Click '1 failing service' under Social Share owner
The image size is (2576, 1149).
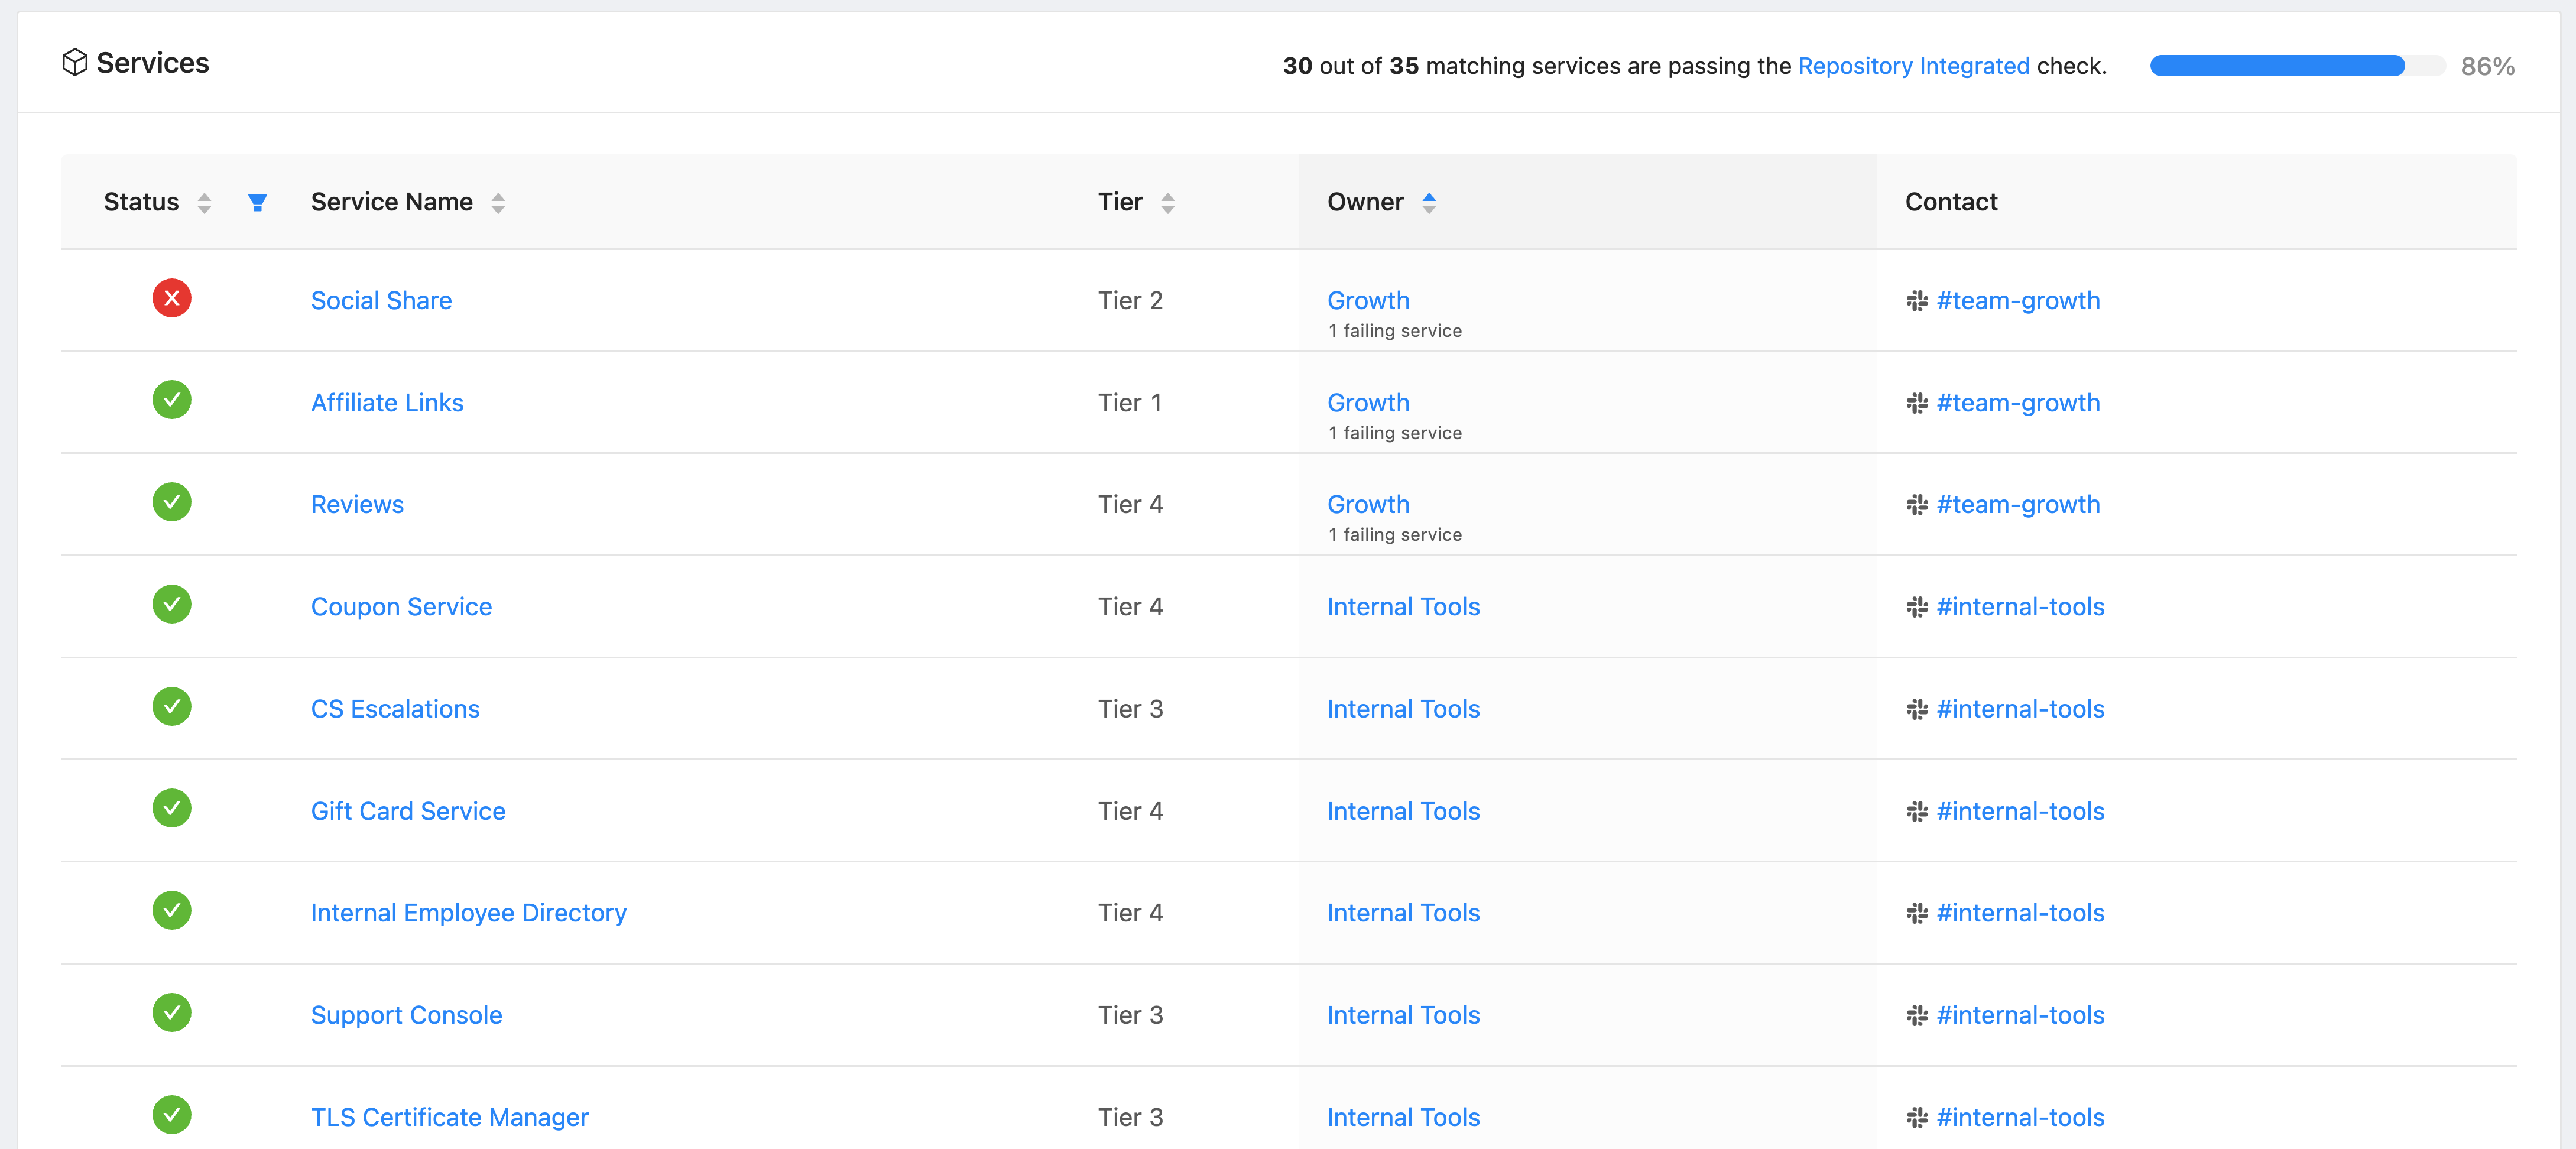(1395, 331)
